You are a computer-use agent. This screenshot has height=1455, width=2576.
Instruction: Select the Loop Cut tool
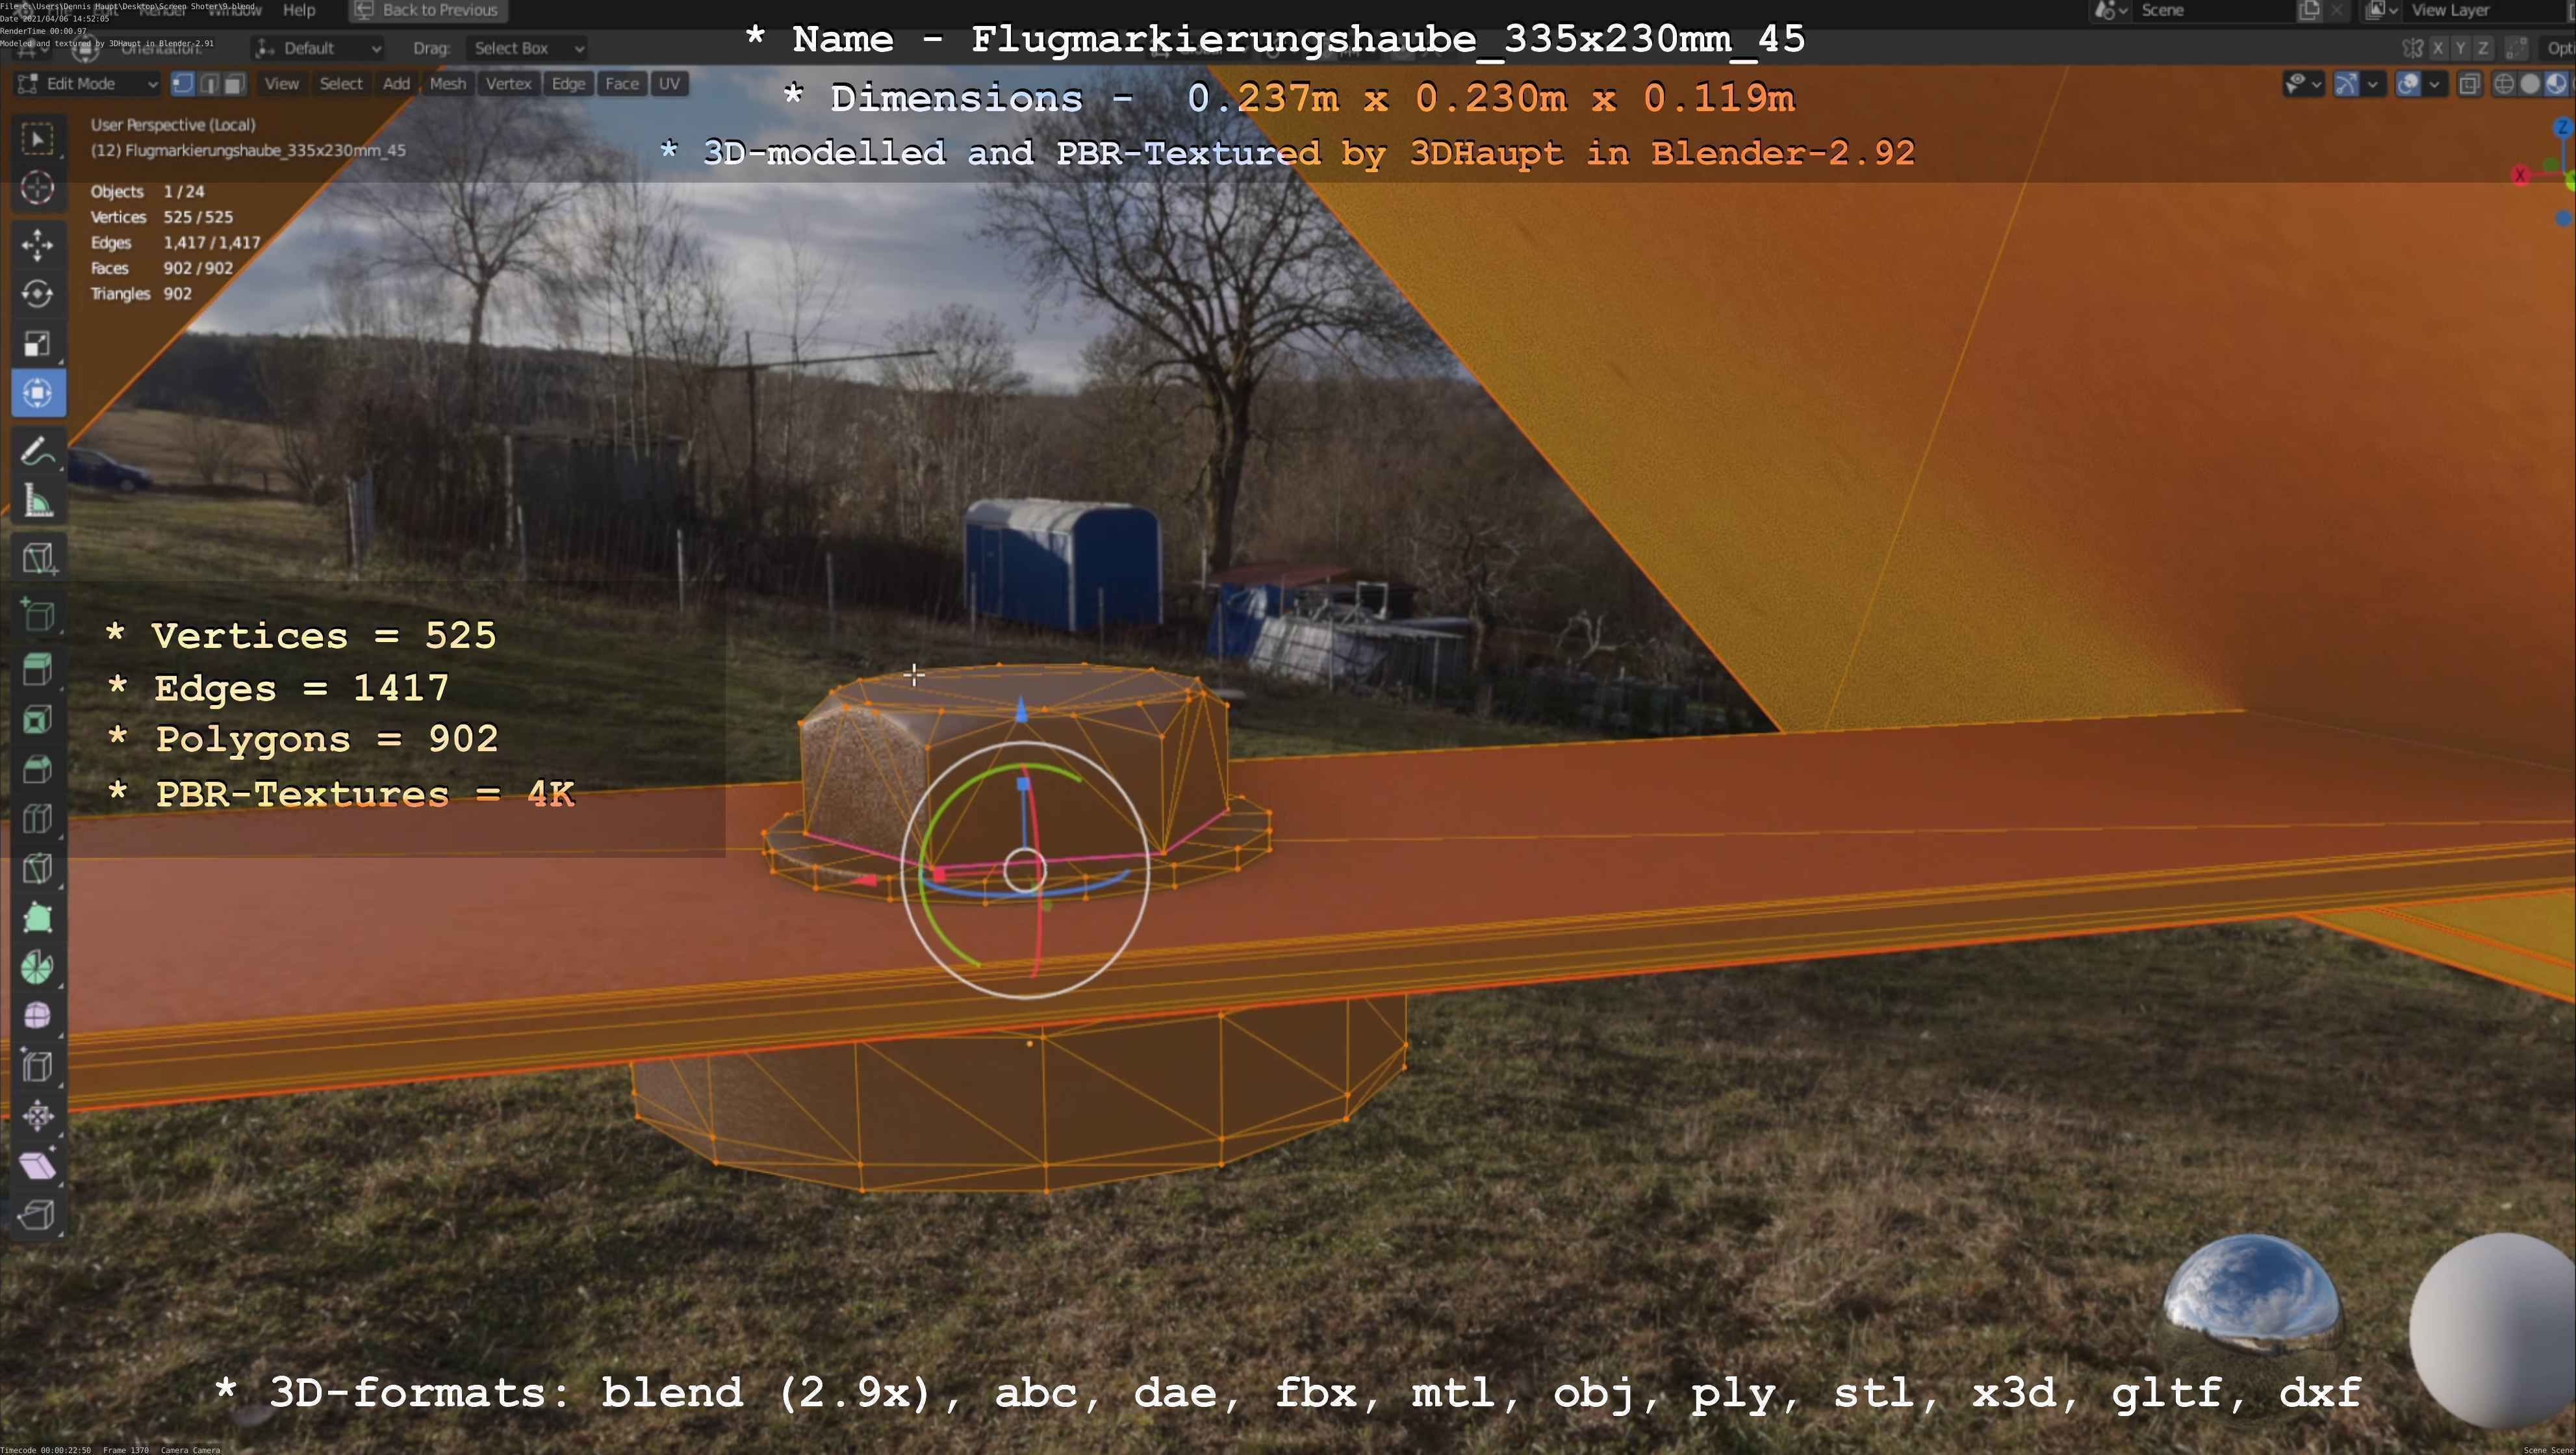click(38, 819)
